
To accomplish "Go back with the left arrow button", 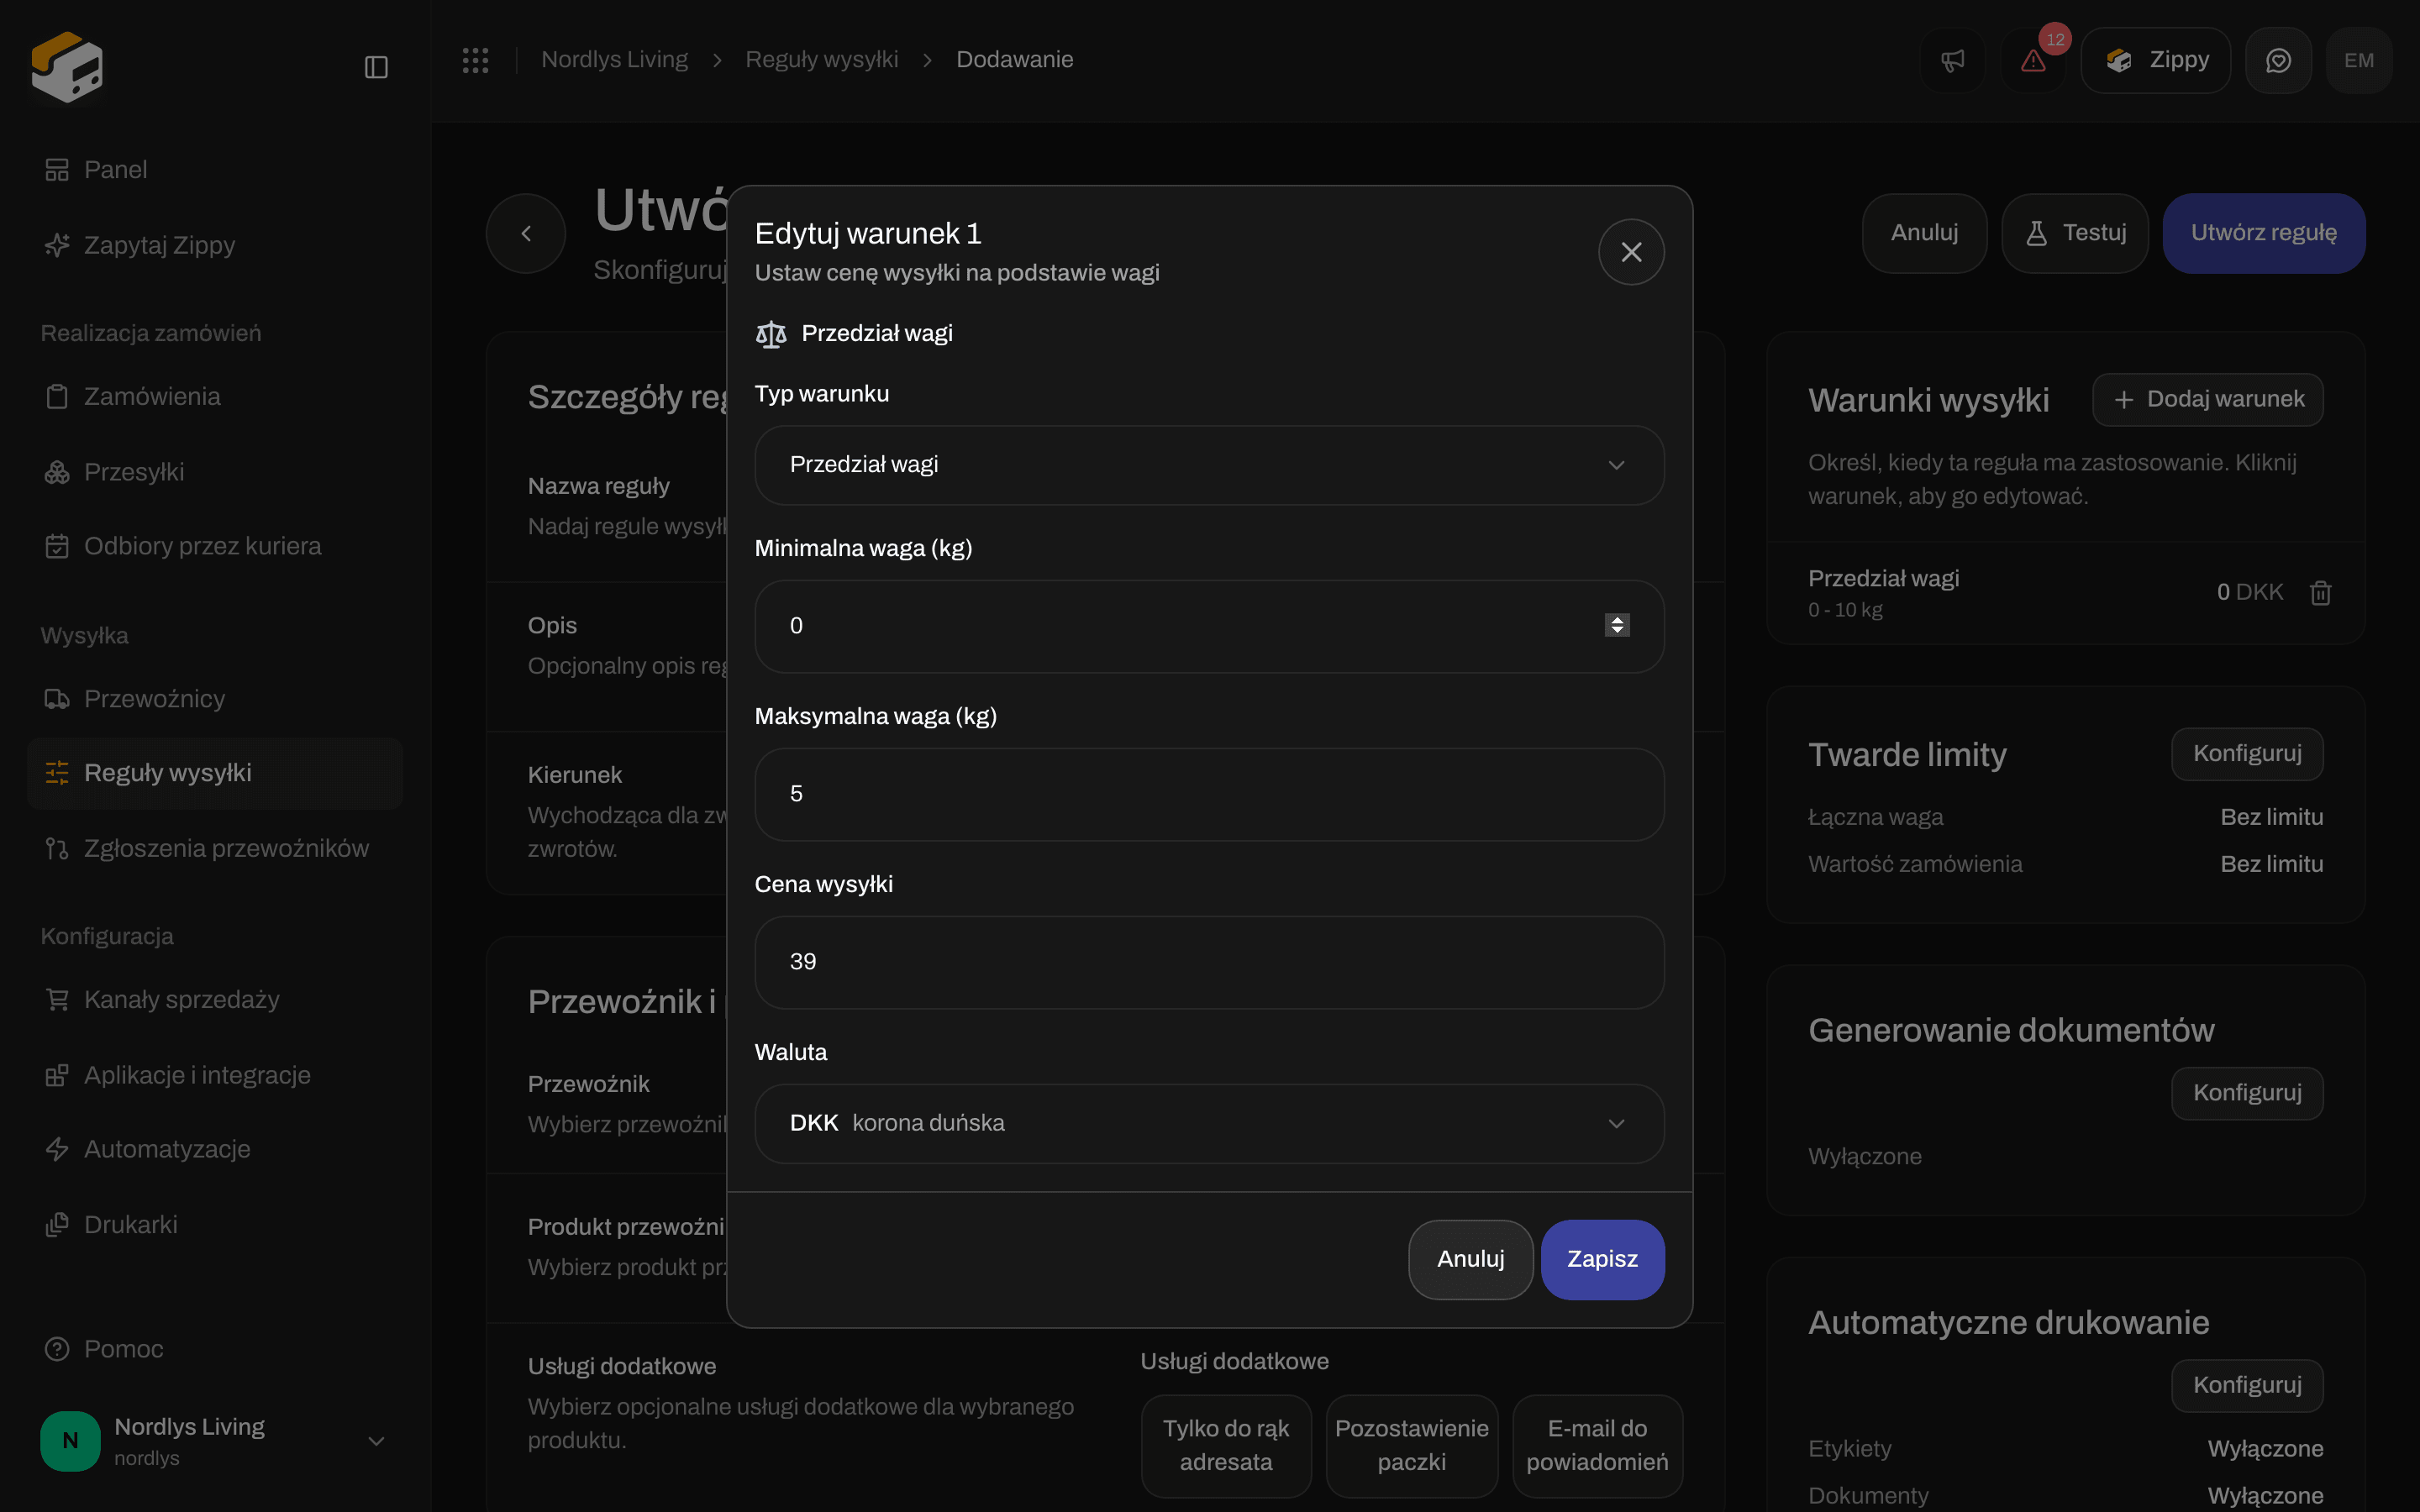I will click(526, 233).
